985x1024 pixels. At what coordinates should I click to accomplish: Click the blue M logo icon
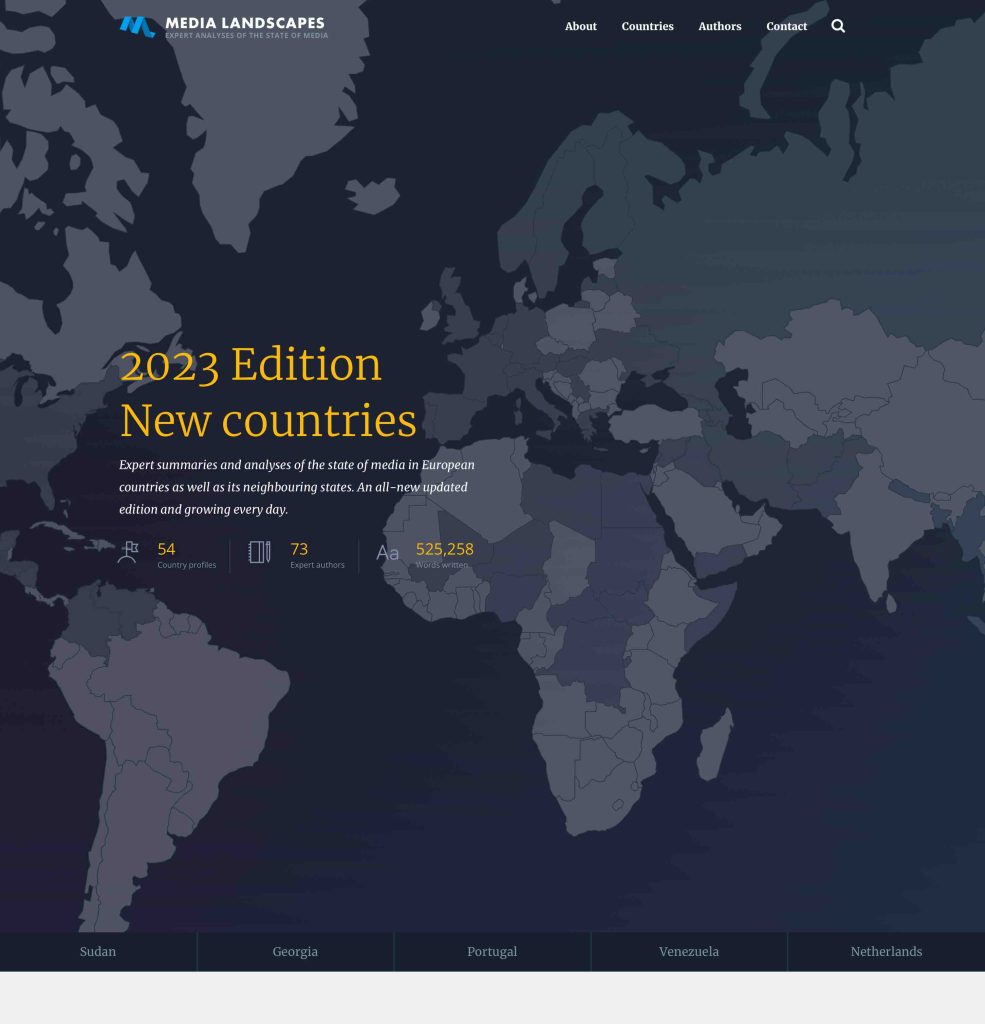(137, 27)
